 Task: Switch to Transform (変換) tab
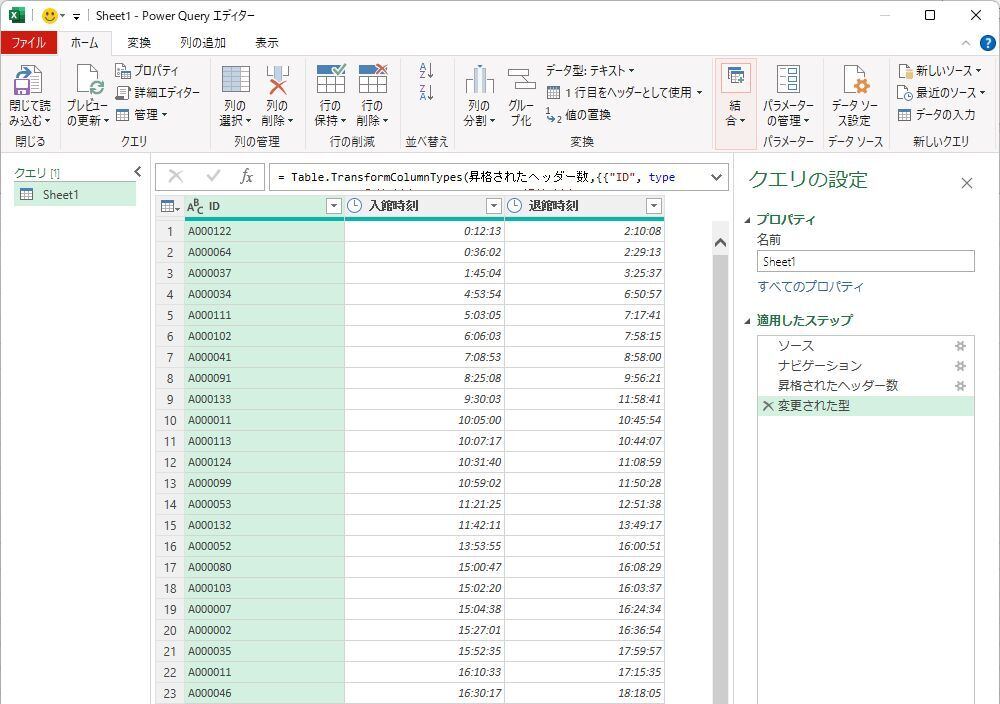pos(139,43)
